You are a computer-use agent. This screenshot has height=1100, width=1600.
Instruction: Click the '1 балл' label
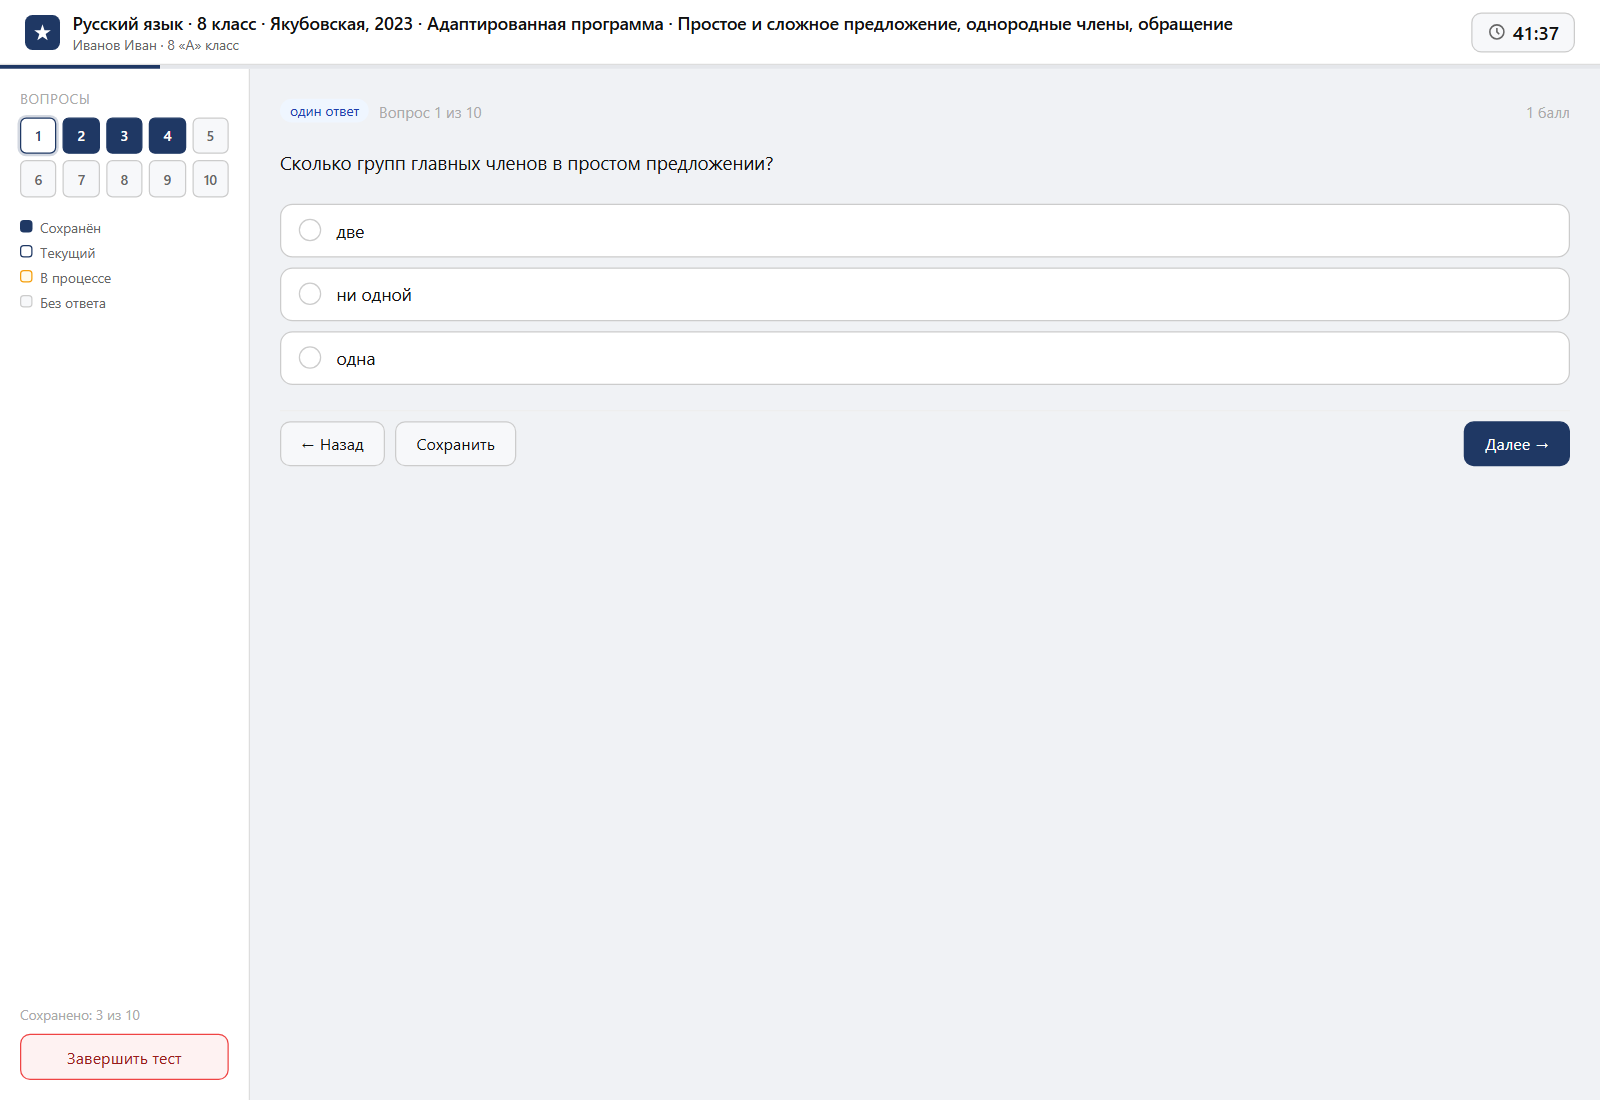click(1547, 113)
